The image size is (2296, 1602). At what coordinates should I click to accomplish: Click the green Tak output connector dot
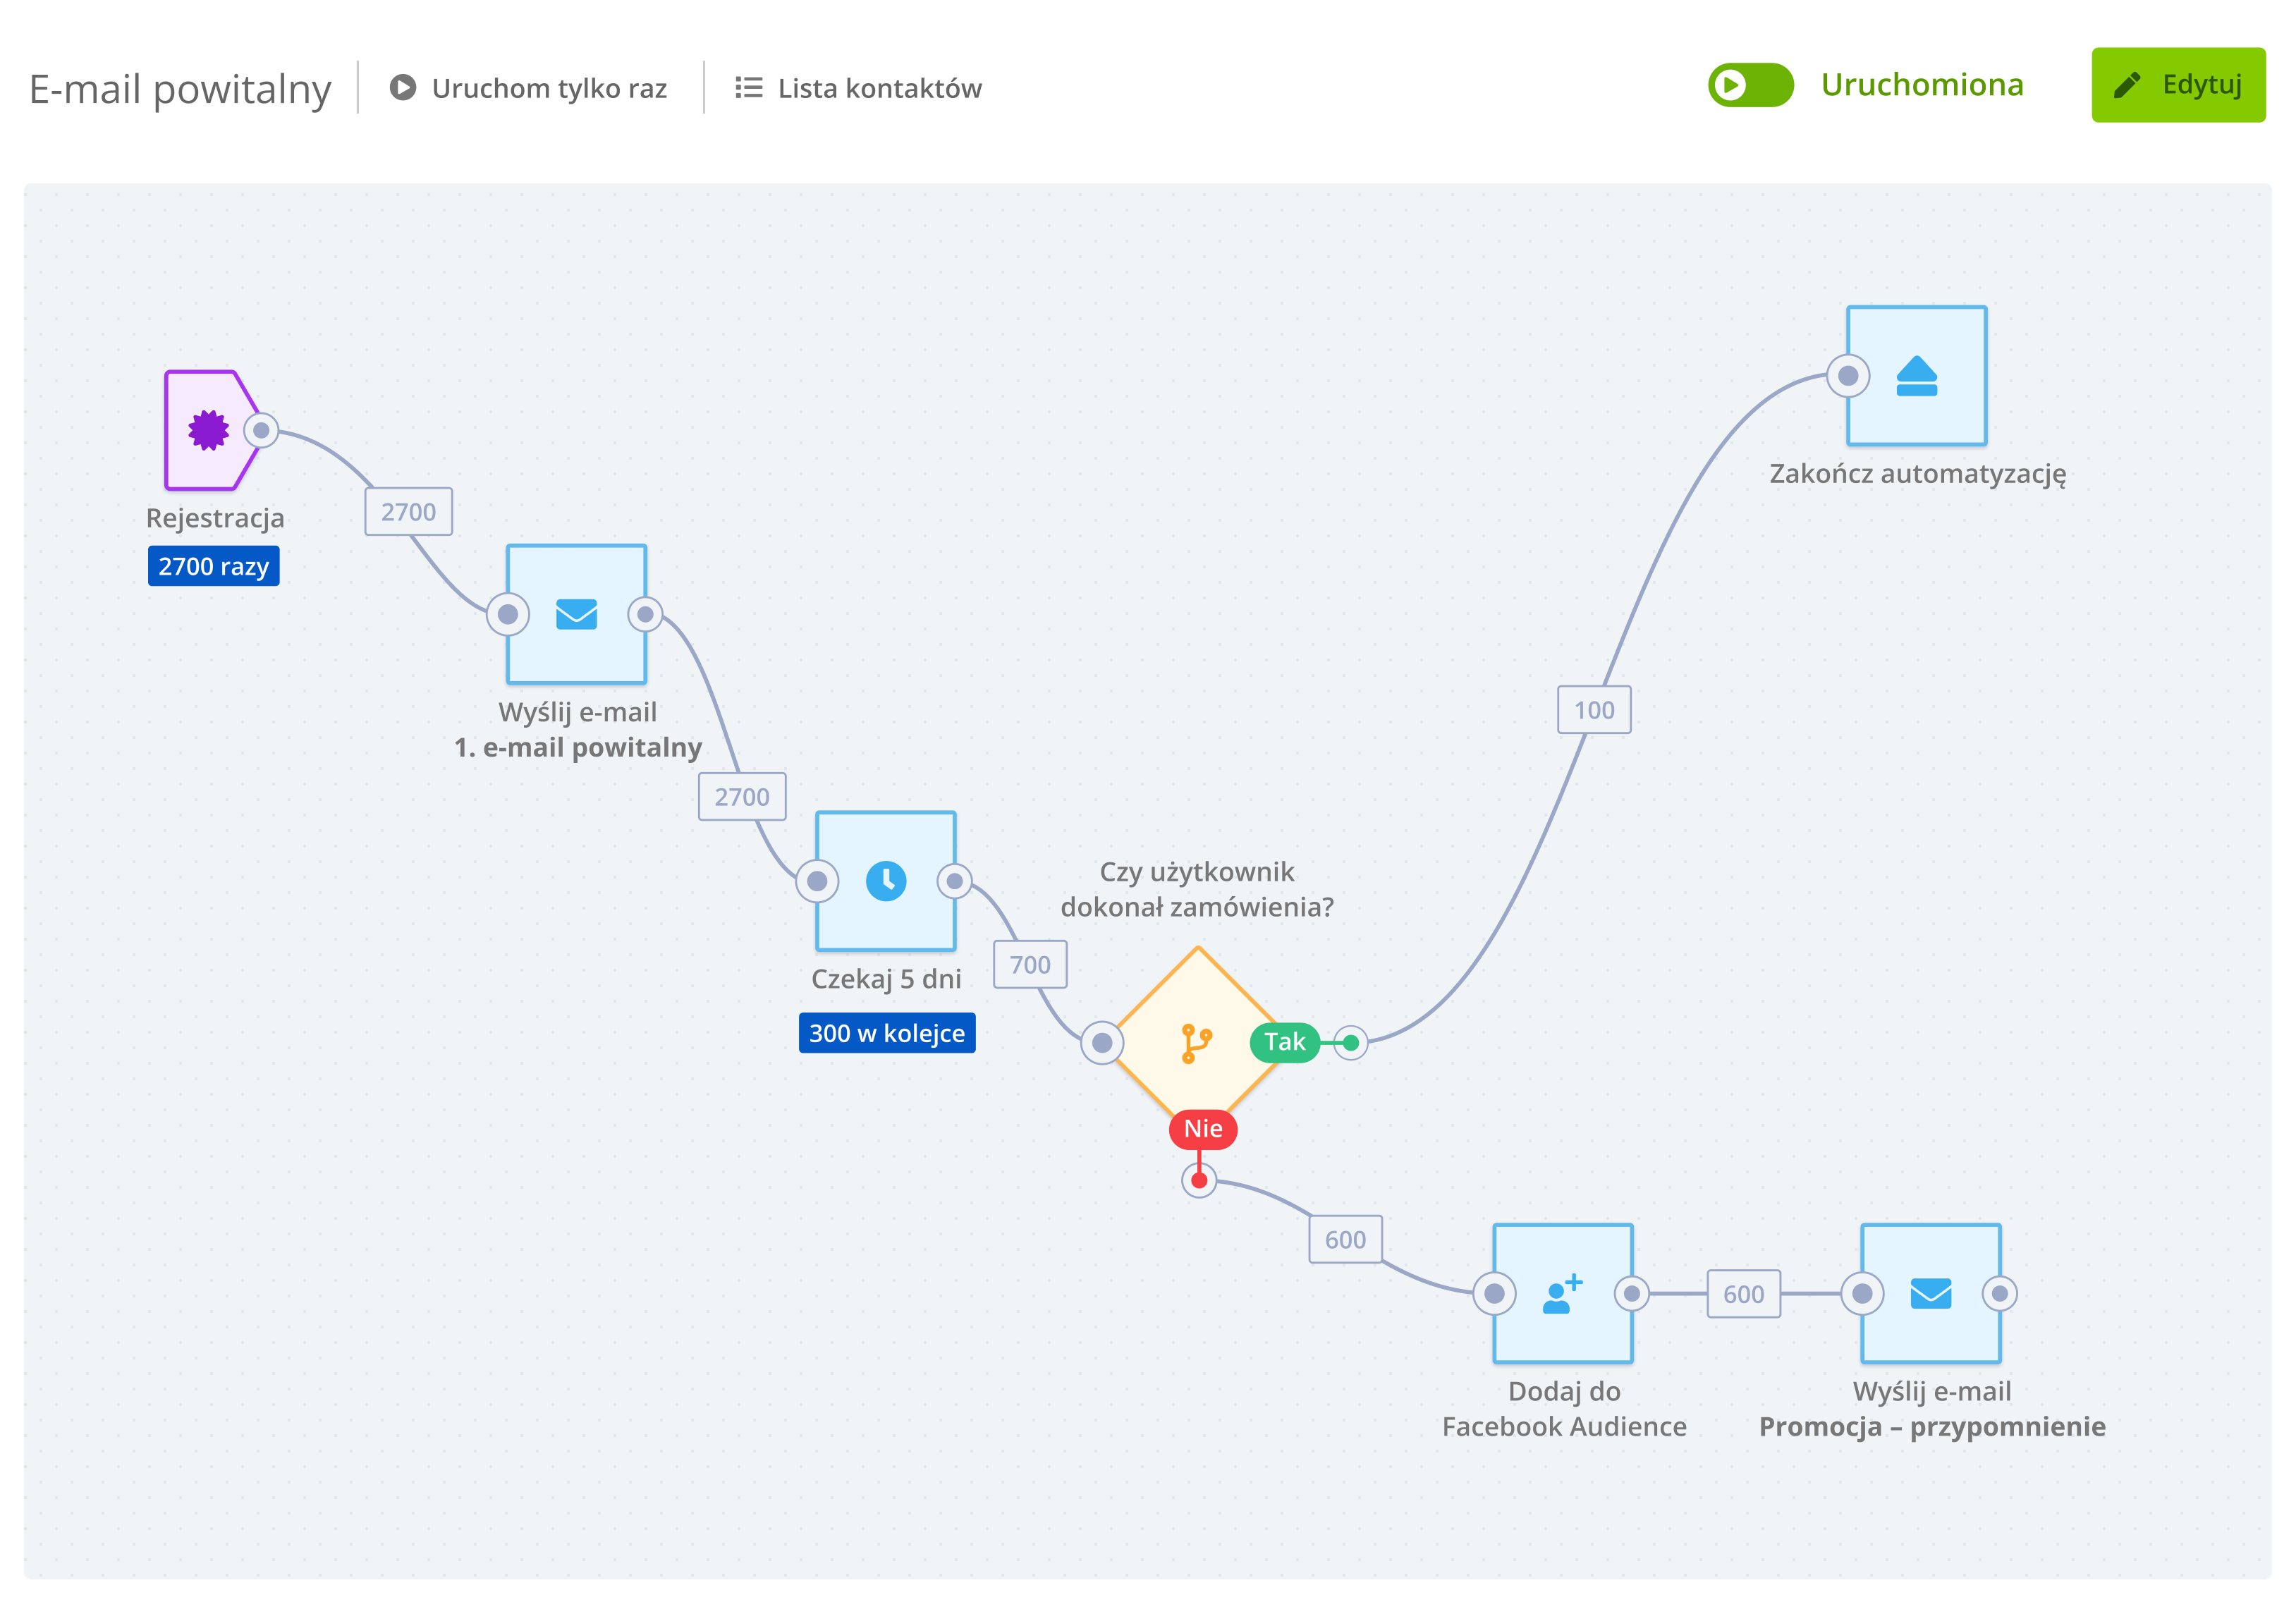[1350, 1043]
